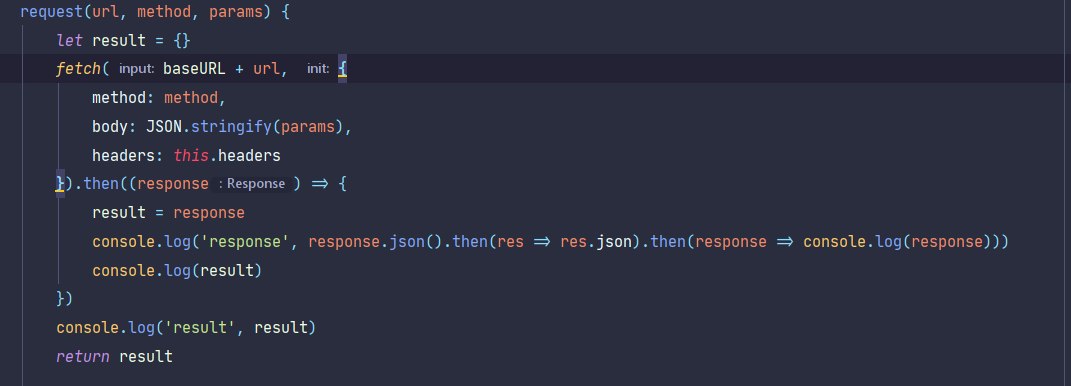
Task: Click console.log(result) inside the callback
Action: [x=177, y=270]
